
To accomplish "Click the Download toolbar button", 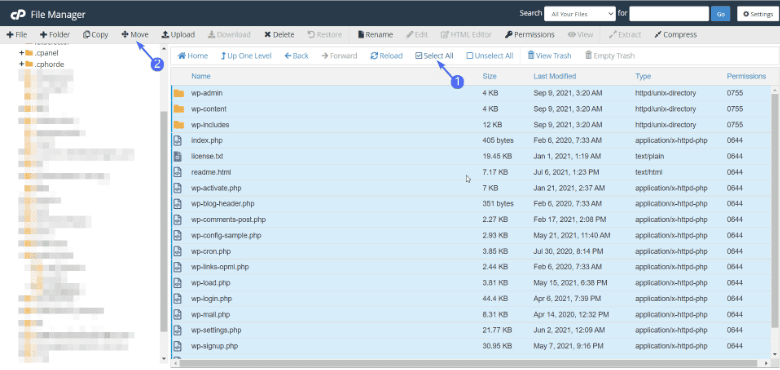I will 229,35.
